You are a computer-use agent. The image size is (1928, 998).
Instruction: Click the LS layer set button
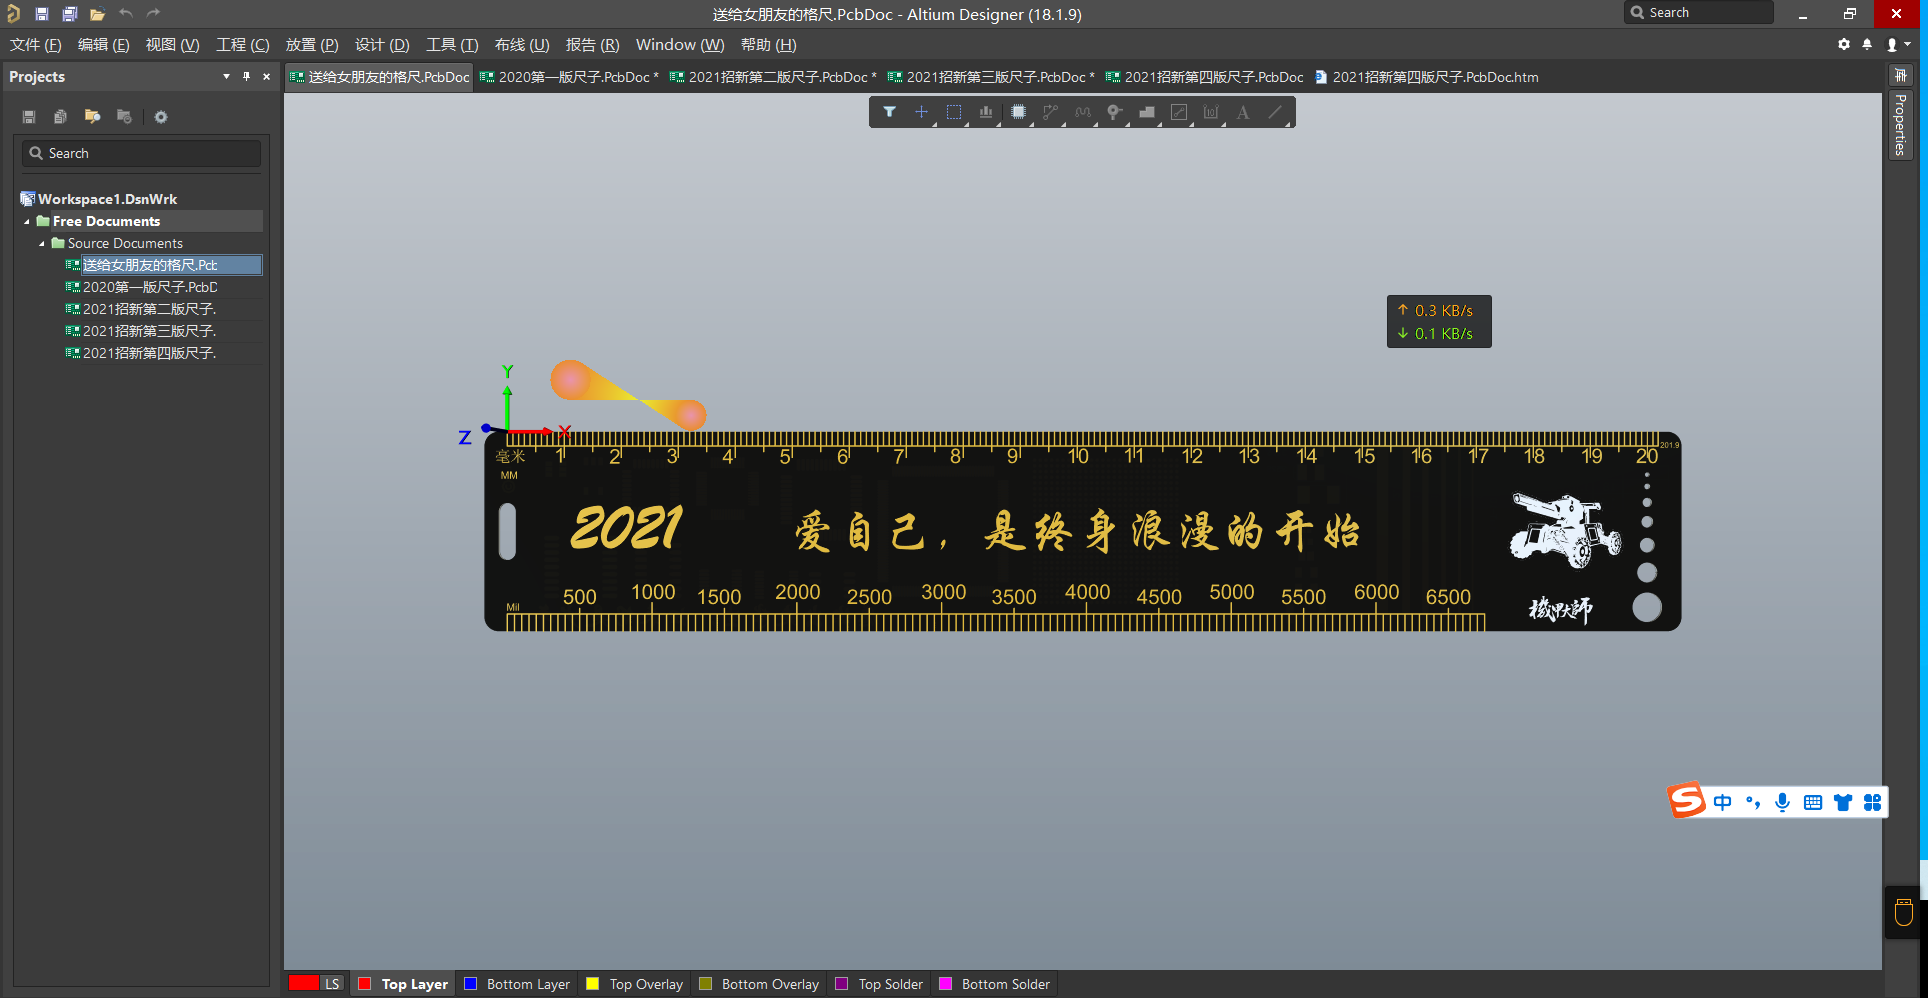tap(332, 984)
